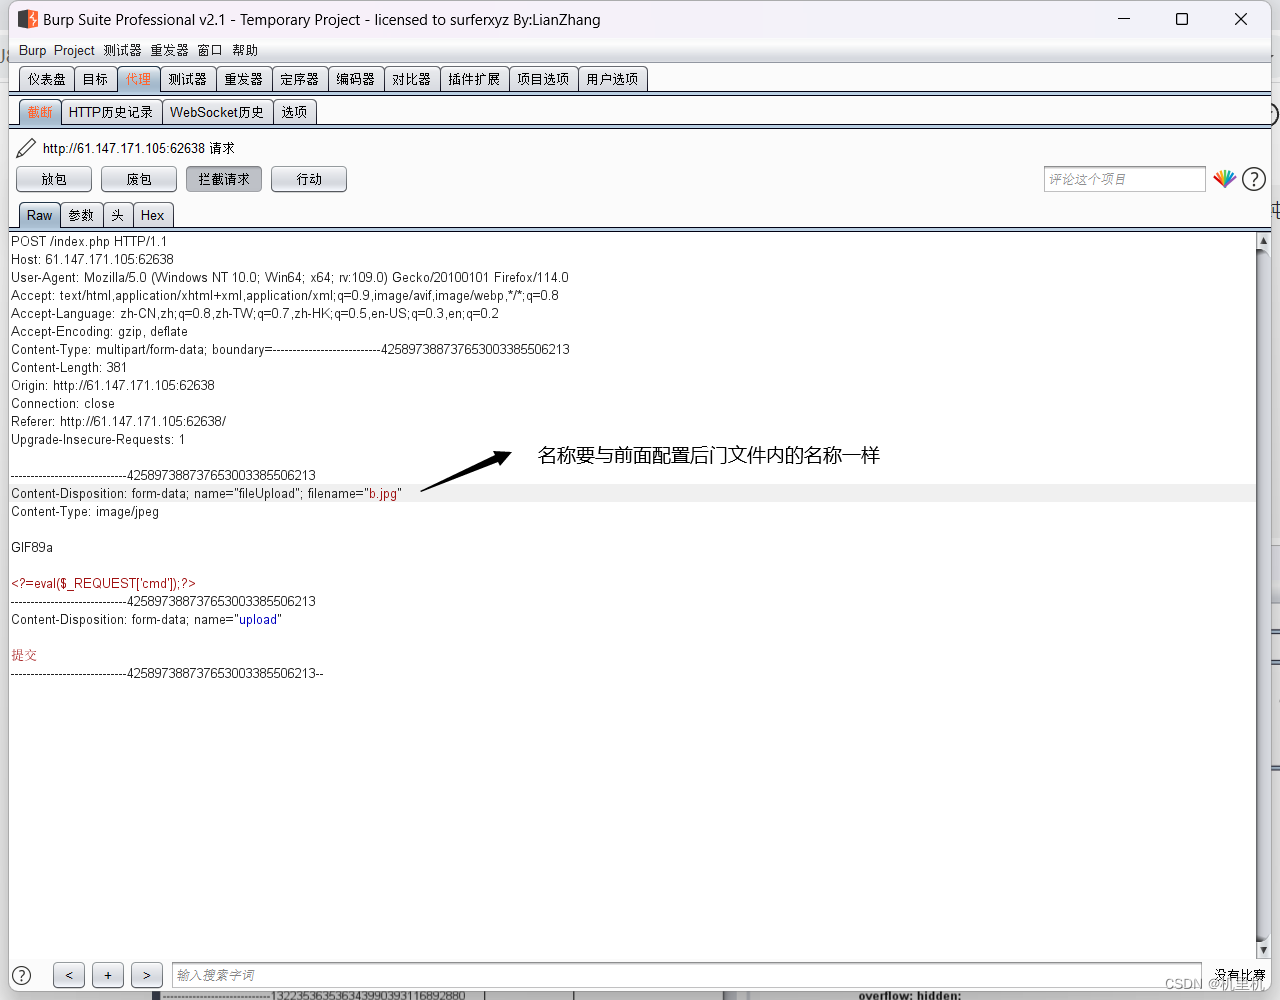Add search option with plus button

[108, 975]
